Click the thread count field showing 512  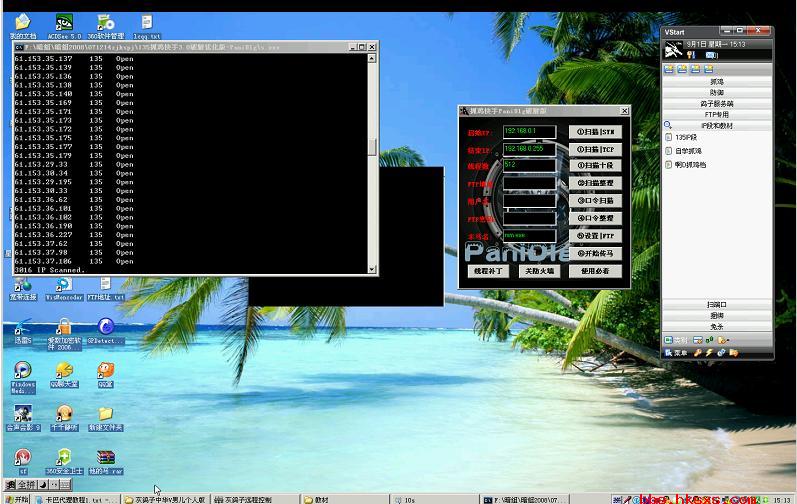tap(529, 165)
